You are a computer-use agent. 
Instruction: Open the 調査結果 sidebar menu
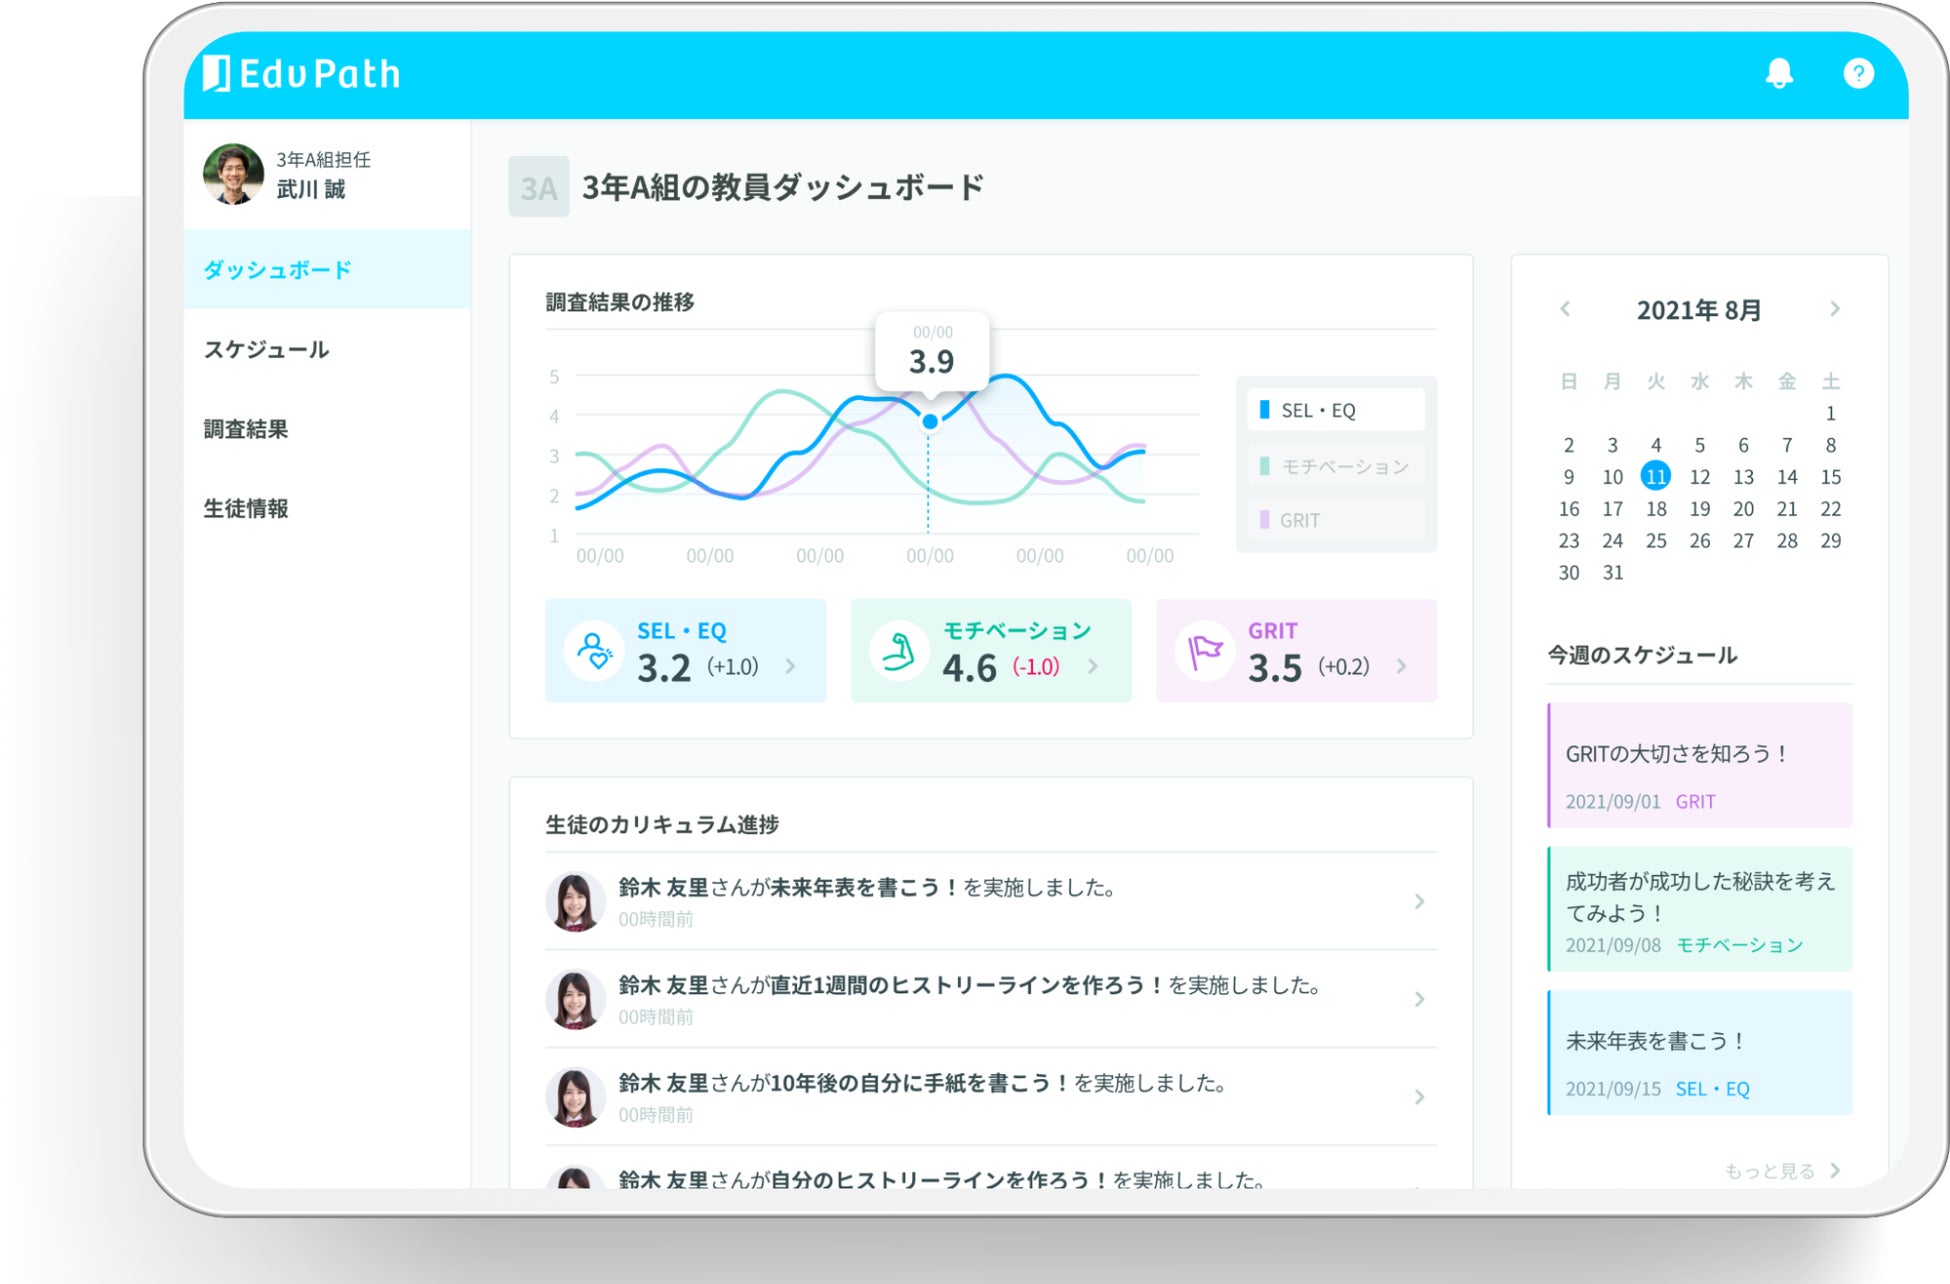[x=246, y=429]
